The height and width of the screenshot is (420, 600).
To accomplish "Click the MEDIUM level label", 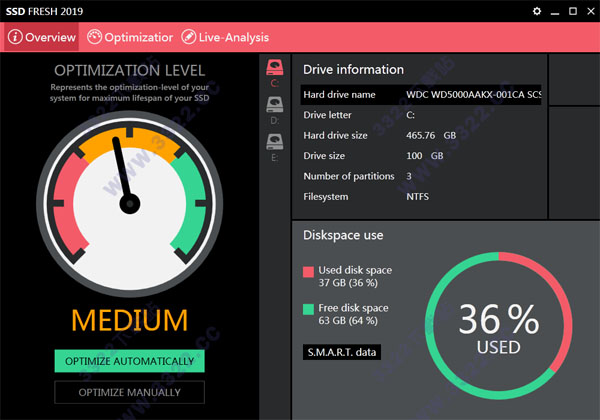I will click(129, 320).
